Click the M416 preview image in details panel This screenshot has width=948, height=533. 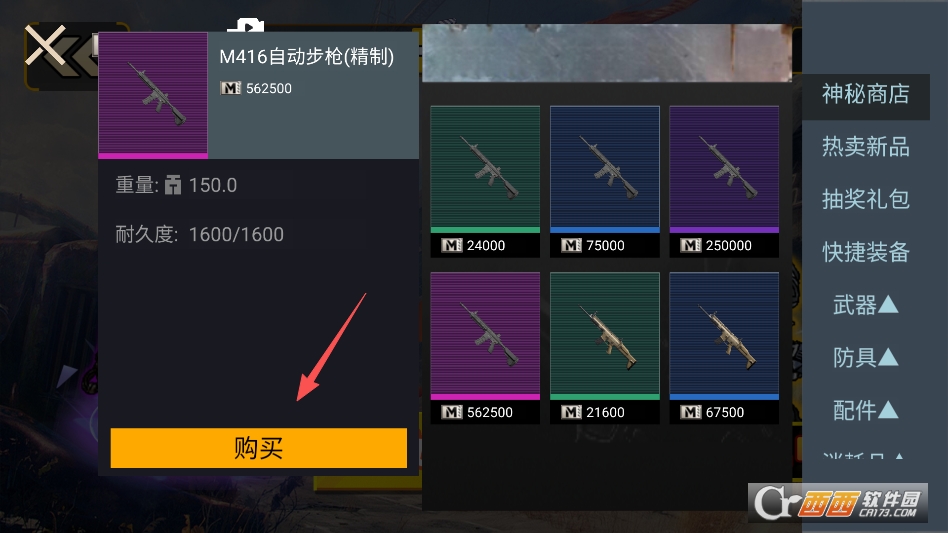click(x=153, y=95)
